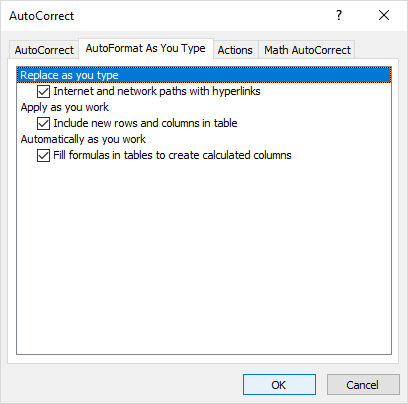Click the AutoCorrect dialog title bar text
Screen dimensions: 408x404
(x=42, y=16)
